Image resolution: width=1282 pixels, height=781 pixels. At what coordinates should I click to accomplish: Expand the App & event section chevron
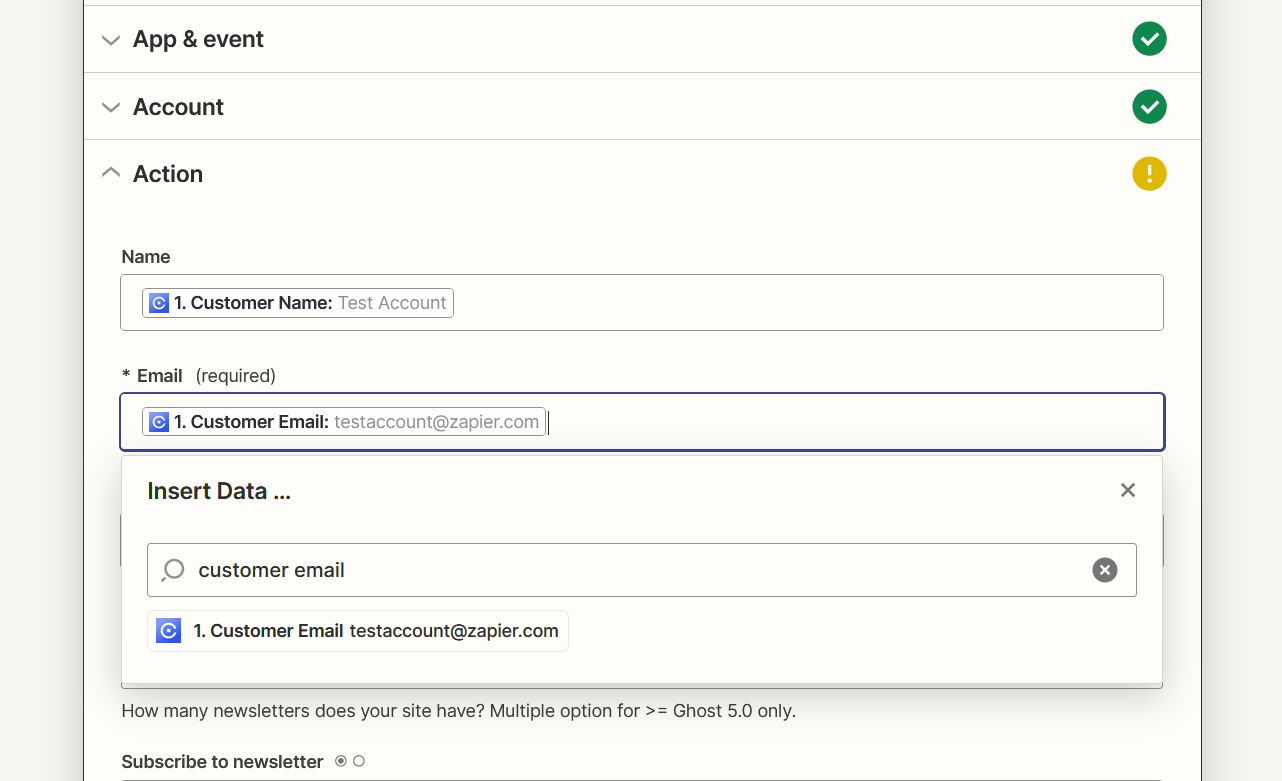pos(111,40)
